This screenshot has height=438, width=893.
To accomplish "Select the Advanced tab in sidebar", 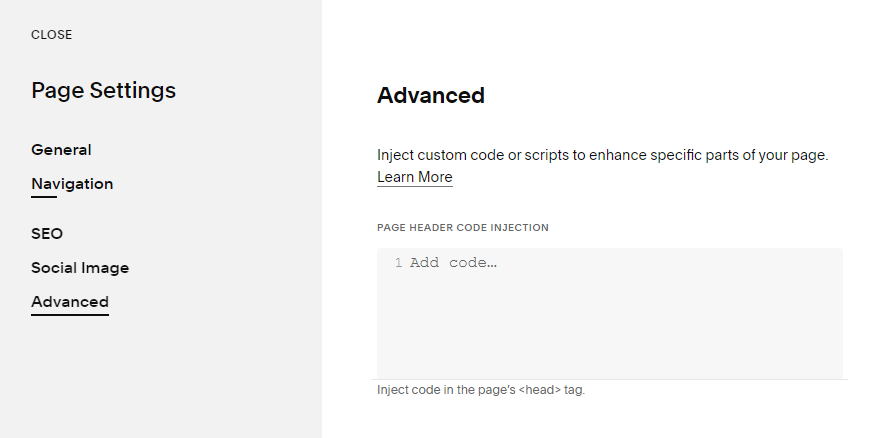I will click(70, 302).
